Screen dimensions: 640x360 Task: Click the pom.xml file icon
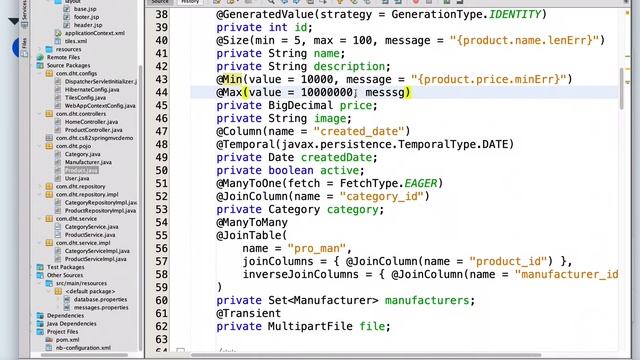point(49,340)
